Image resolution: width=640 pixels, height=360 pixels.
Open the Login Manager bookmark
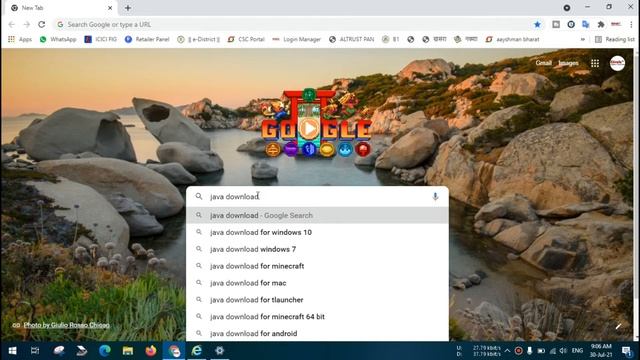pos(297,39)
